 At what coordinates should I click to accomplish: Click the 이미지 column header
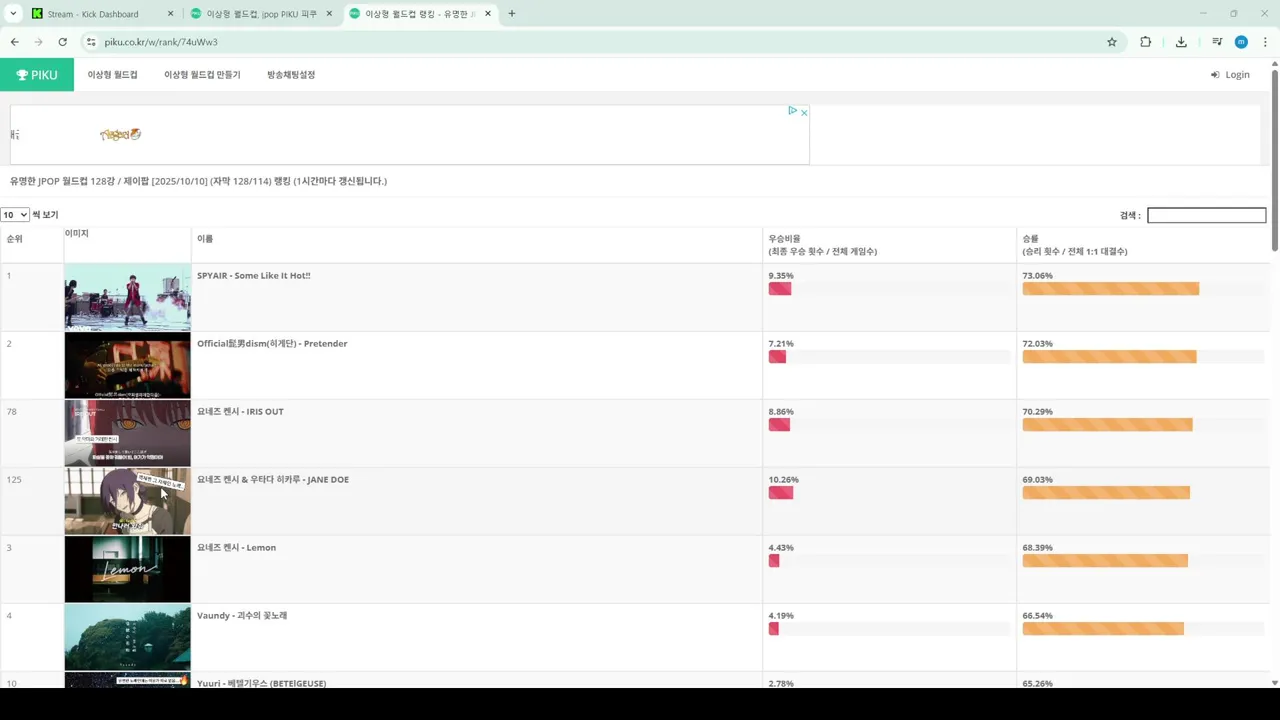point(128,245)
